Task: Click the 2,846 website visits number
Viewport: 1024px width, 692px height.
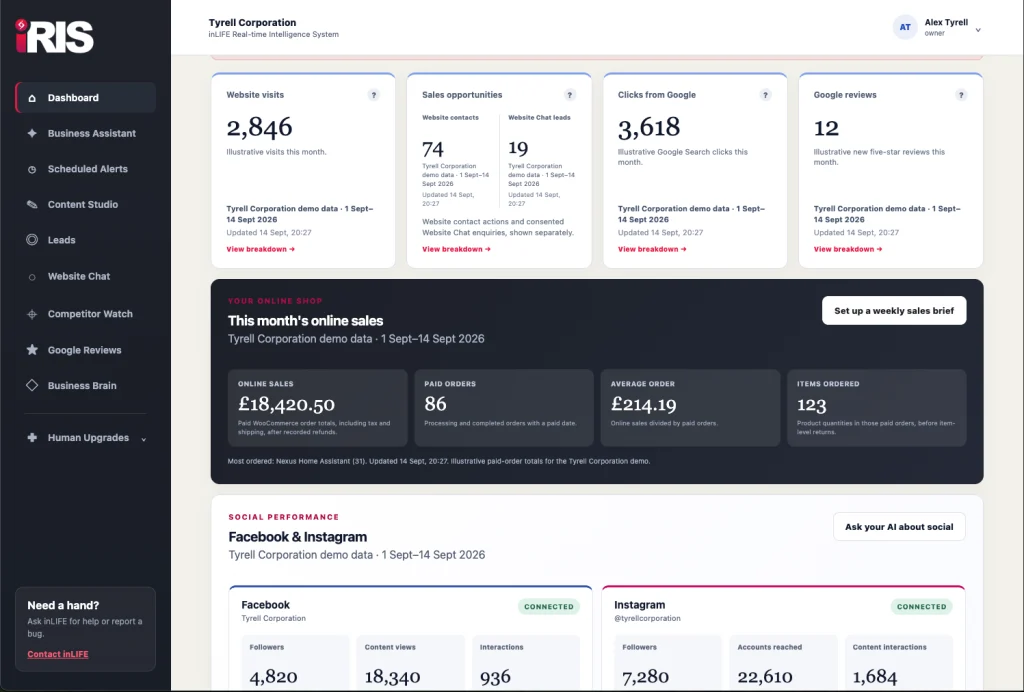Action: pos(259,127)
